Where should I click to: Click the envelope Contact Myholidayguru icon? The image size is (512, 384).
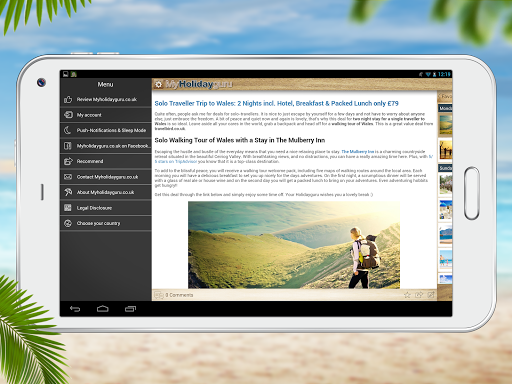coord(68,177)
